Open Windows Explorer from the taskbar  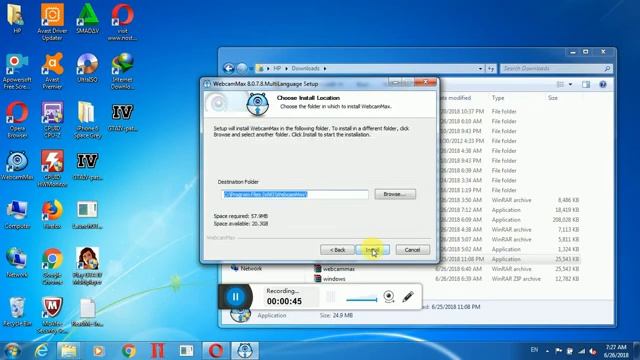pos(69,351)
